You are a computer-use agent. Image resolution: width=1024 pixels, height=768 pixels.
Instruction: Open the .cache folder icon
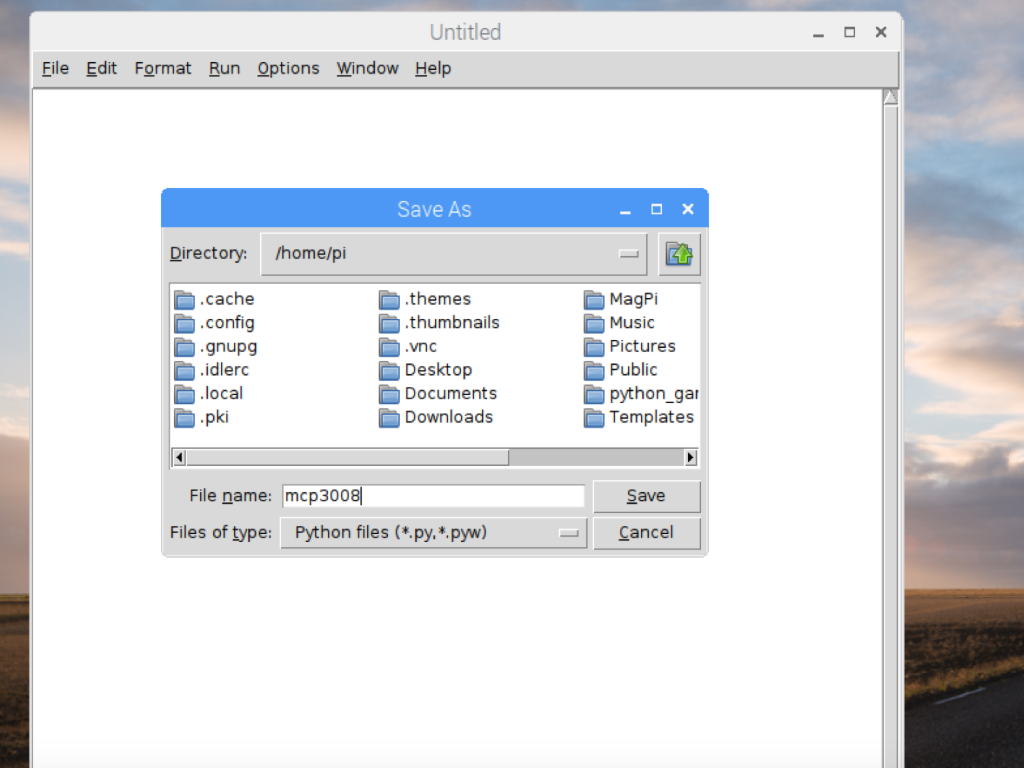pos(185,300)
